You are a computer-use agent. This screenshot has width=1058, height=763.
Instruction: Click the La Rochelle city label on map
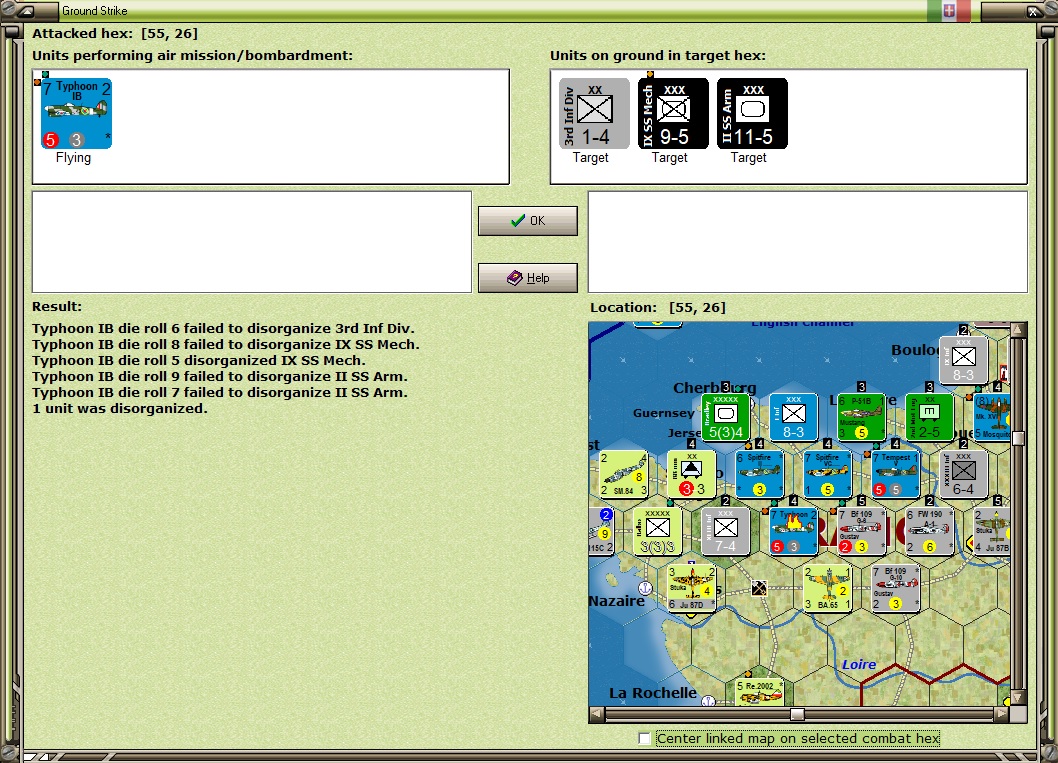click(653, 693)
